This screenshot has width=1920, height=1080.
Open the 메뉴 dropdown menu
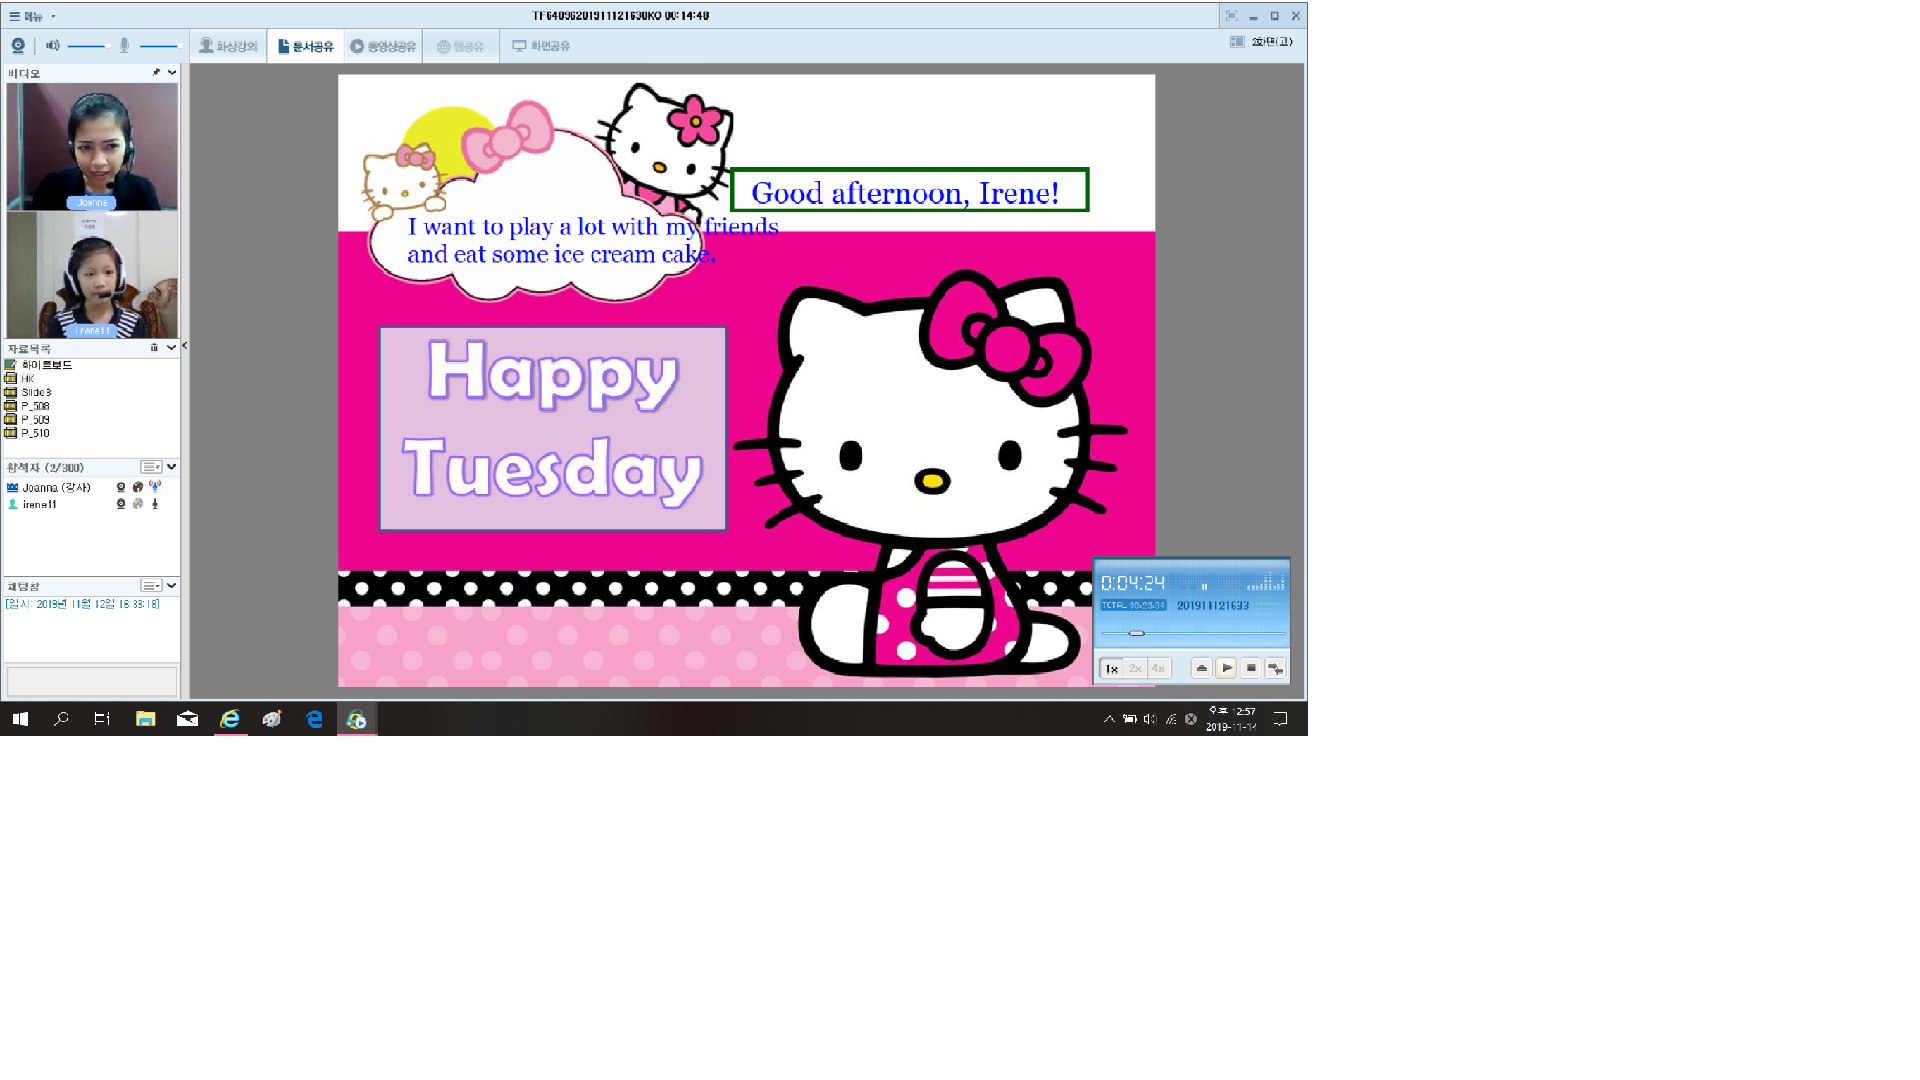32,16
